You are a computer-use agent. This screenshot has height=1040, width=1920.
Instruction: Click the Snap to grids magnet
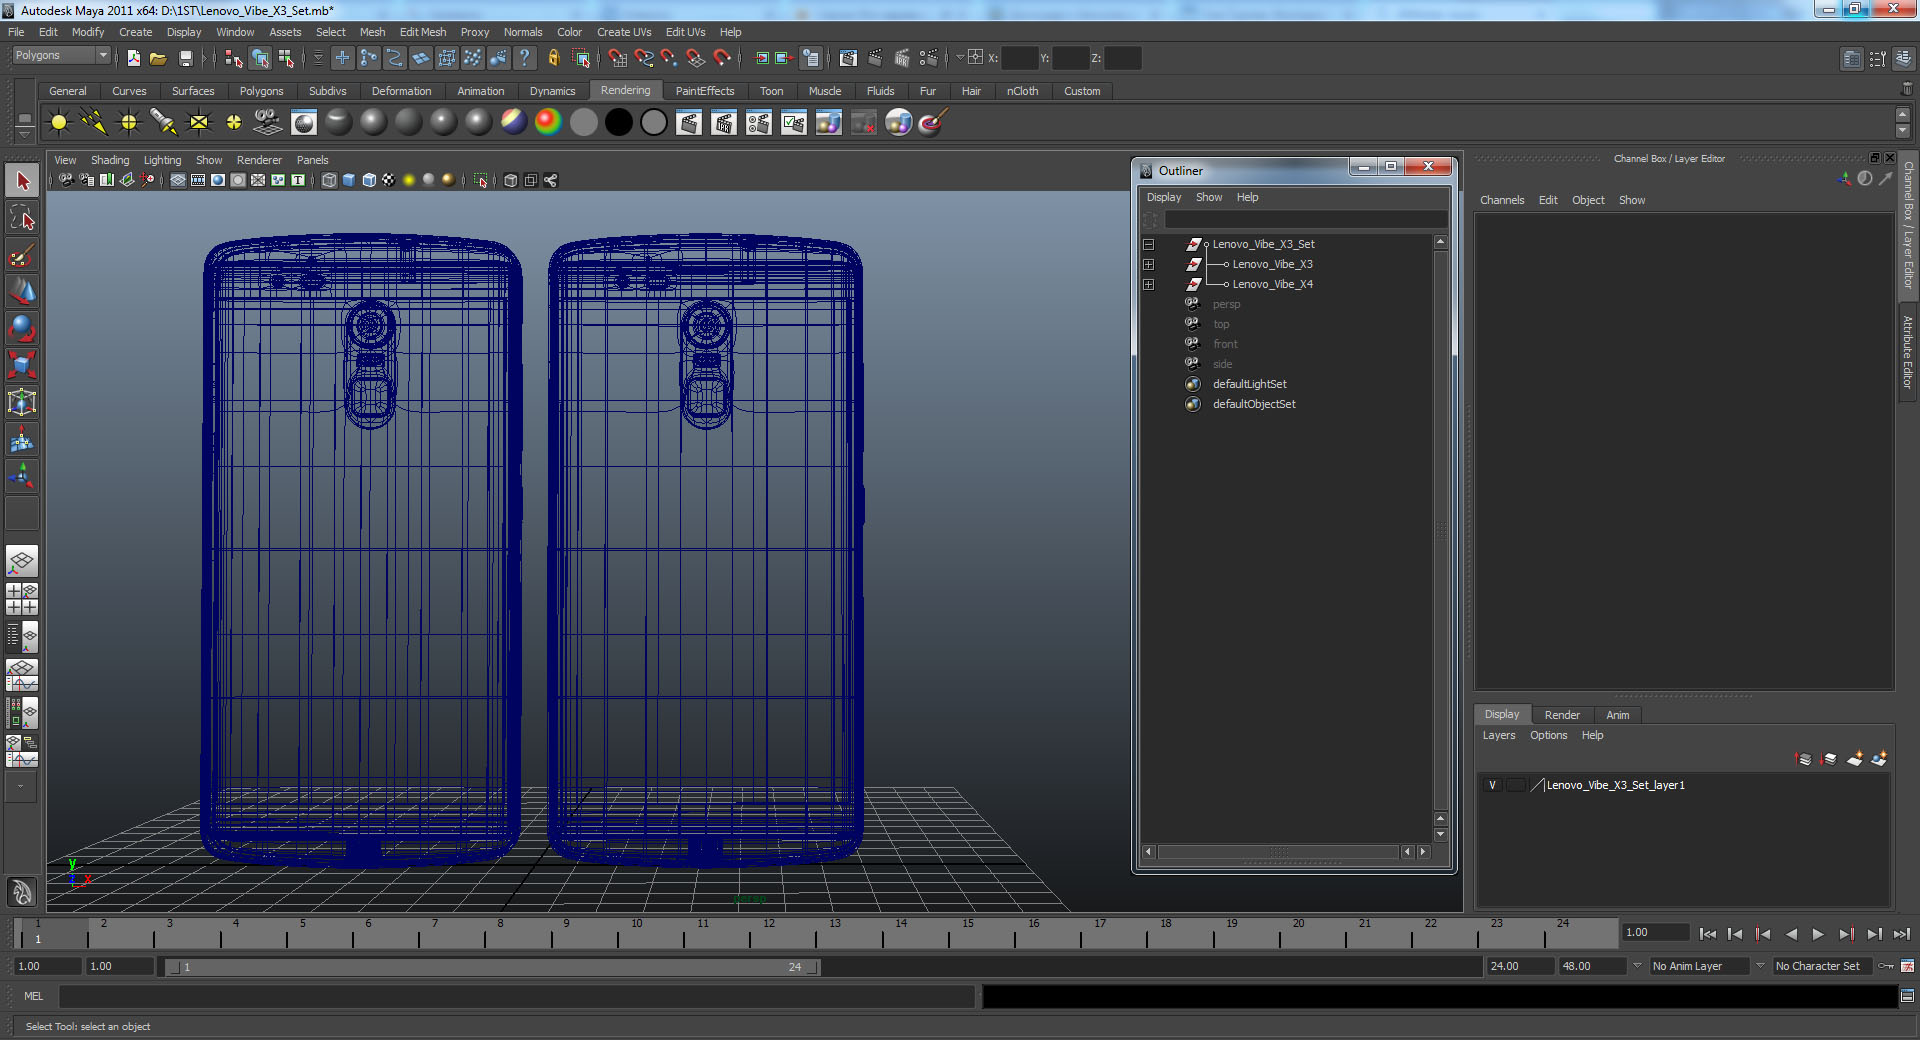(617, 58)
